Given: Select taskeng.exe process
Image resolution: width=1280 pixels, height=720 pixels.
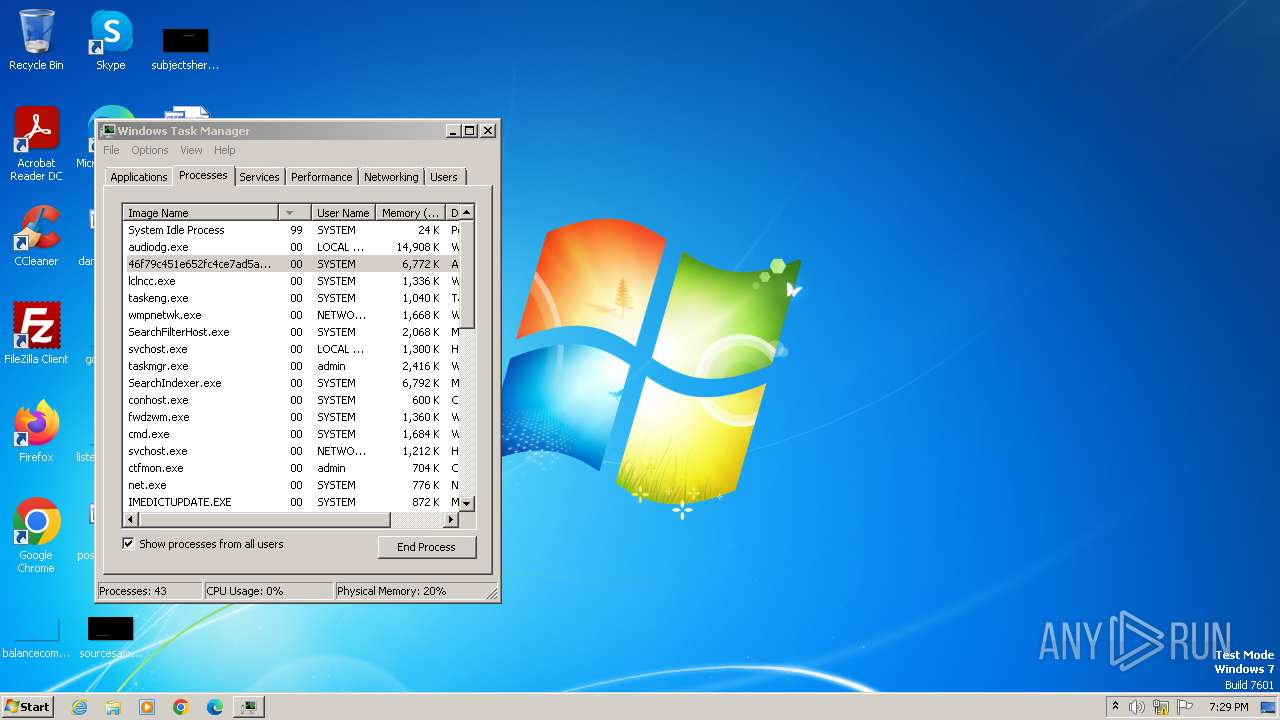Looking at the screenshot, I should 291,298.
